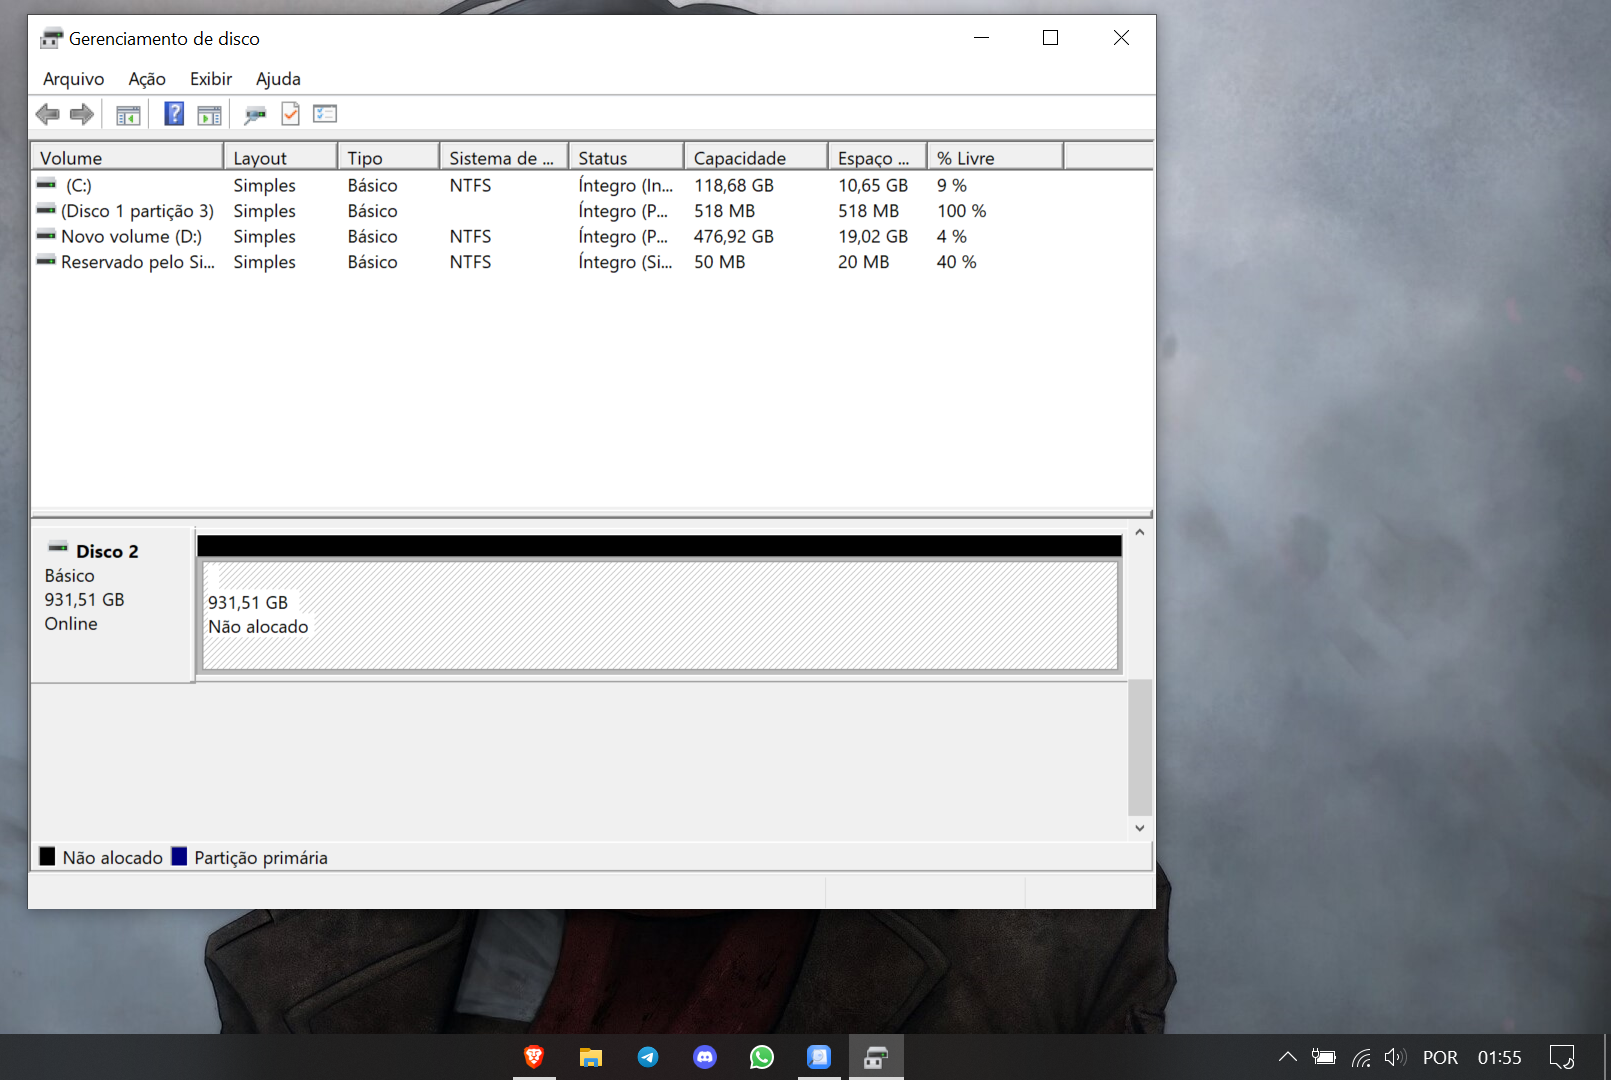Click the 40 % free cell
This screenshot has height=1080, width=1611.
956,262
